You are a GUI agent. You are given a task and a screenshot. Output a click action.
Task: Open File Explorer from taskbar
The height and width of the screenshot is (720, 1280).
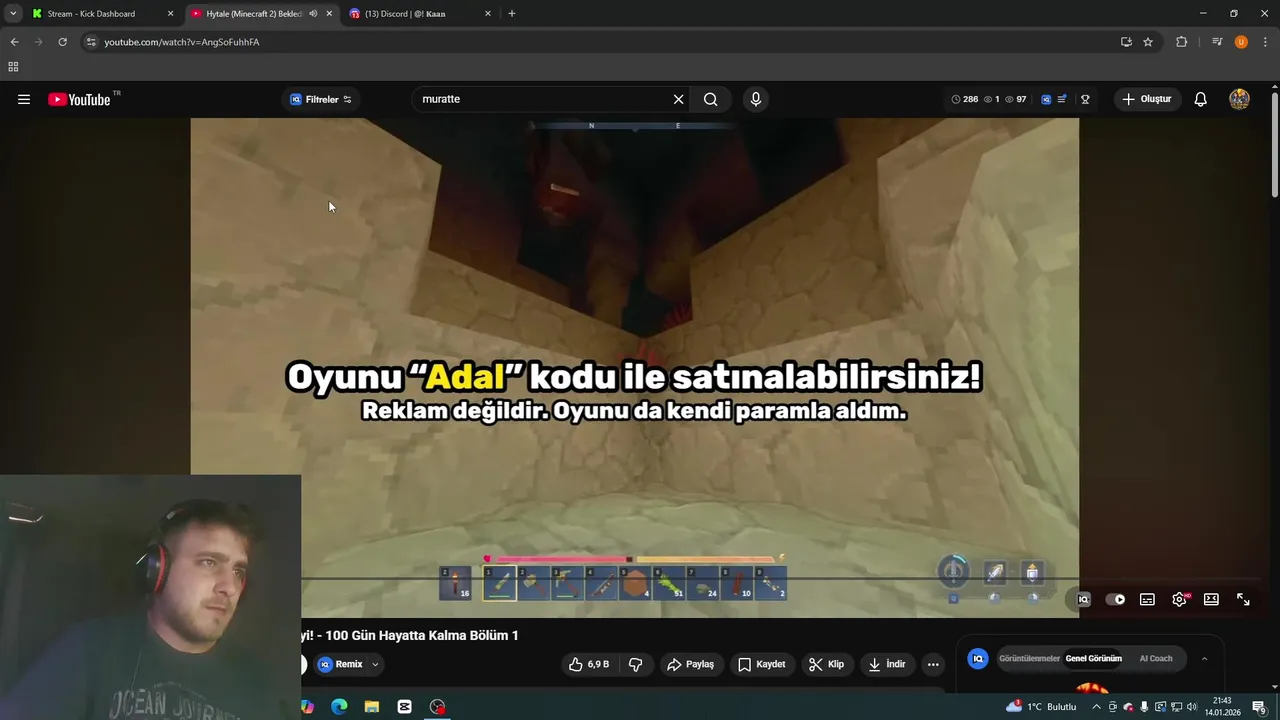[372, 706]
